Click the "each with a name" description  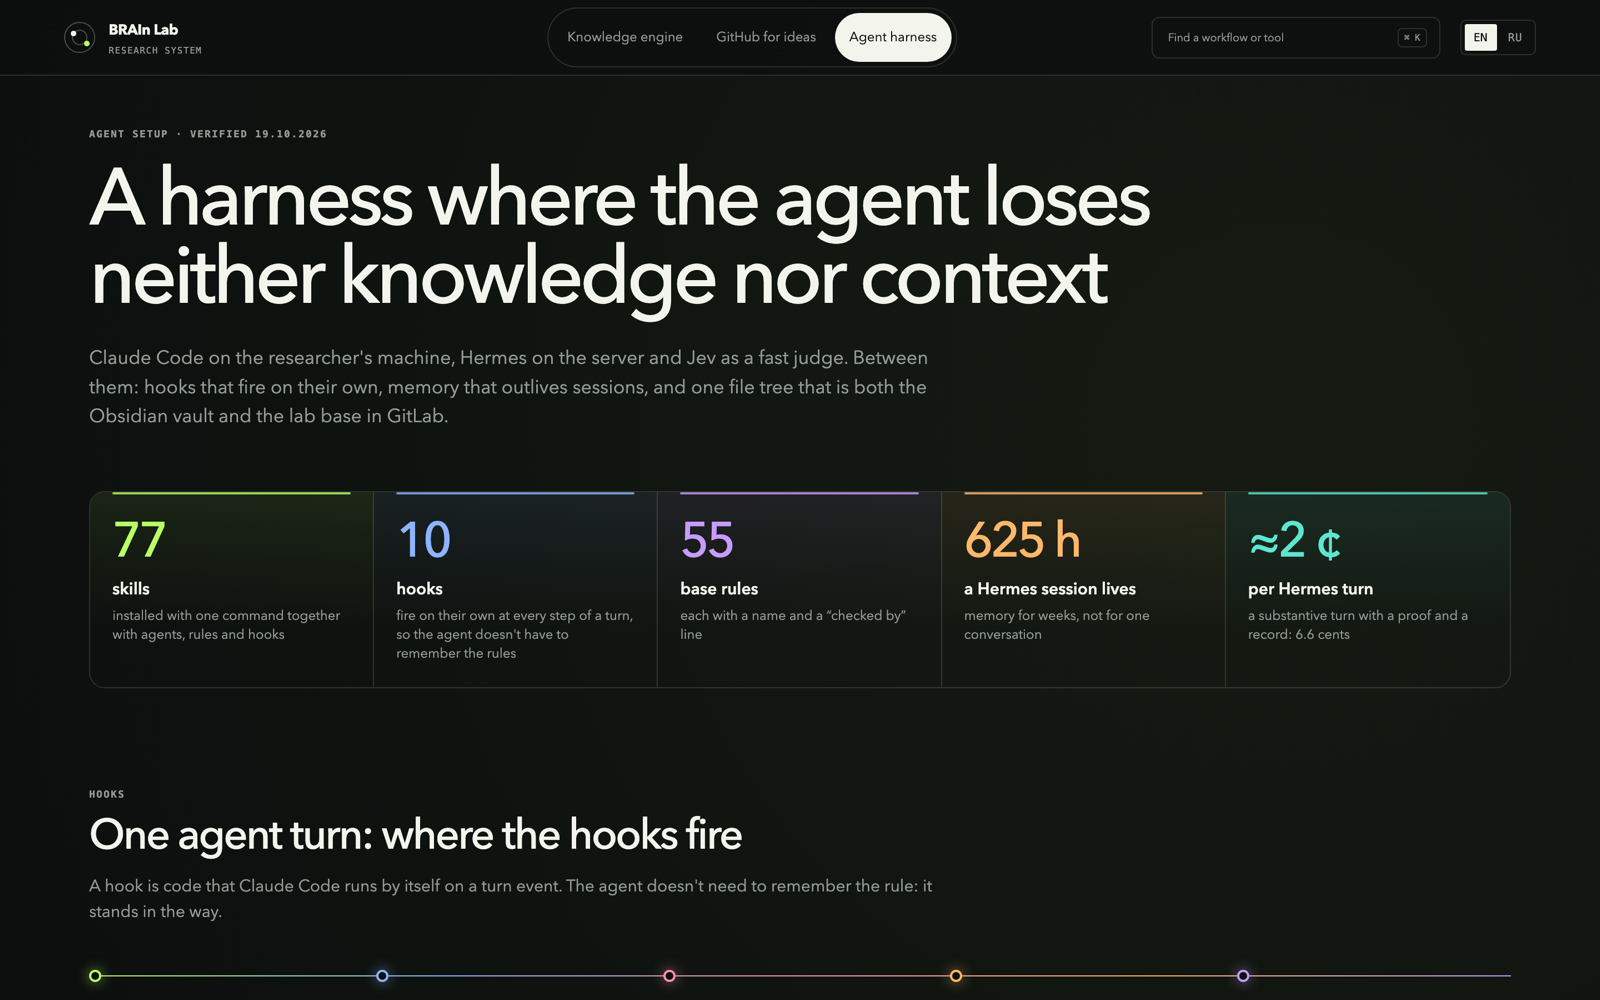[x=793, y=625]
